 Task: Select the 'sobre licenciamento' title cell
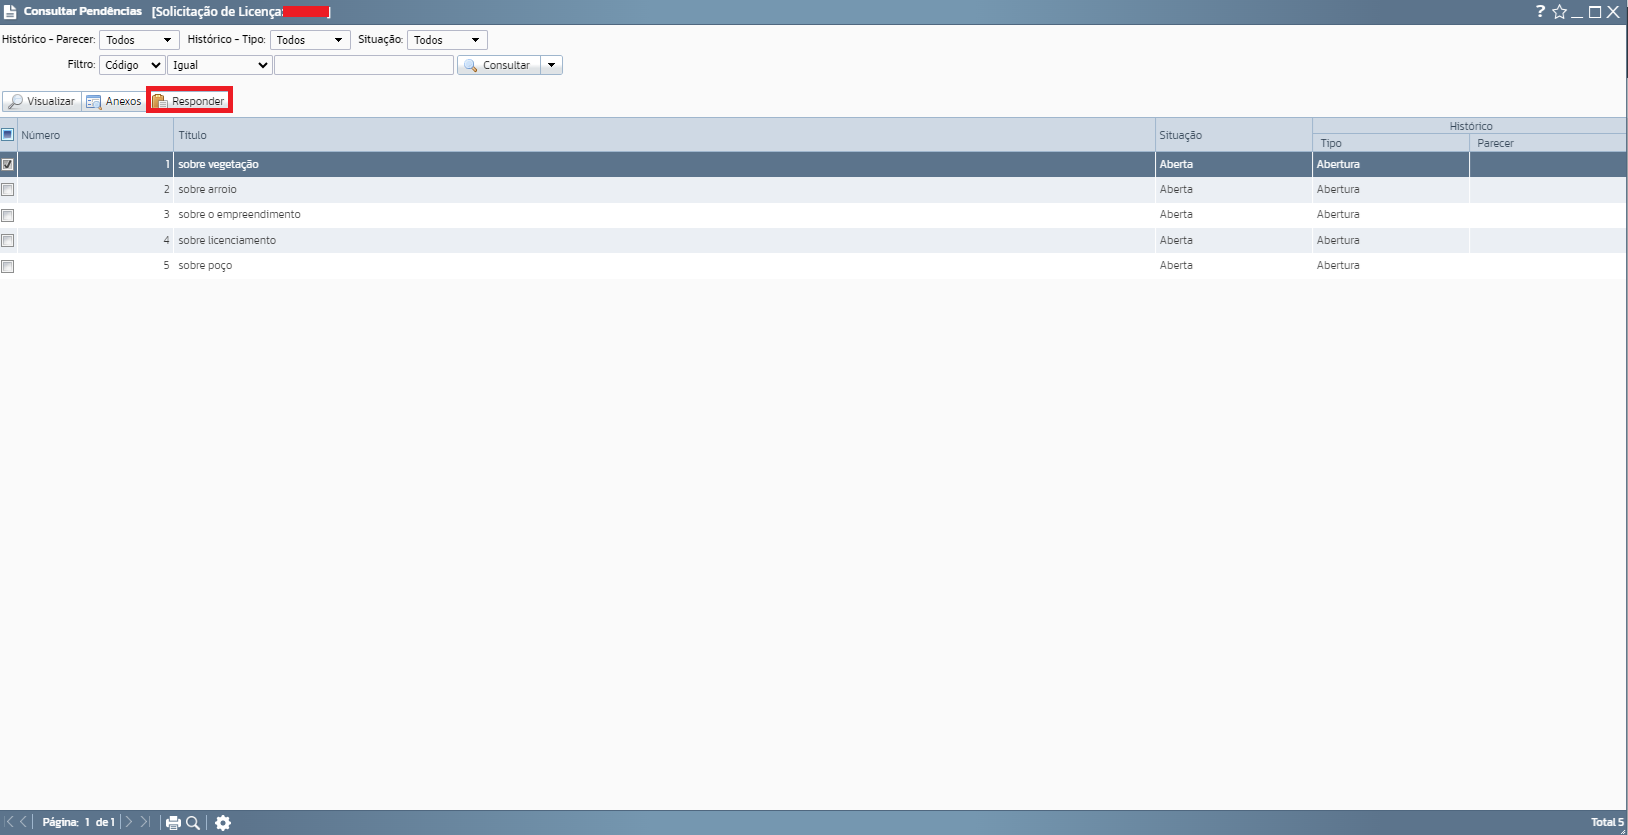point(664,240)
